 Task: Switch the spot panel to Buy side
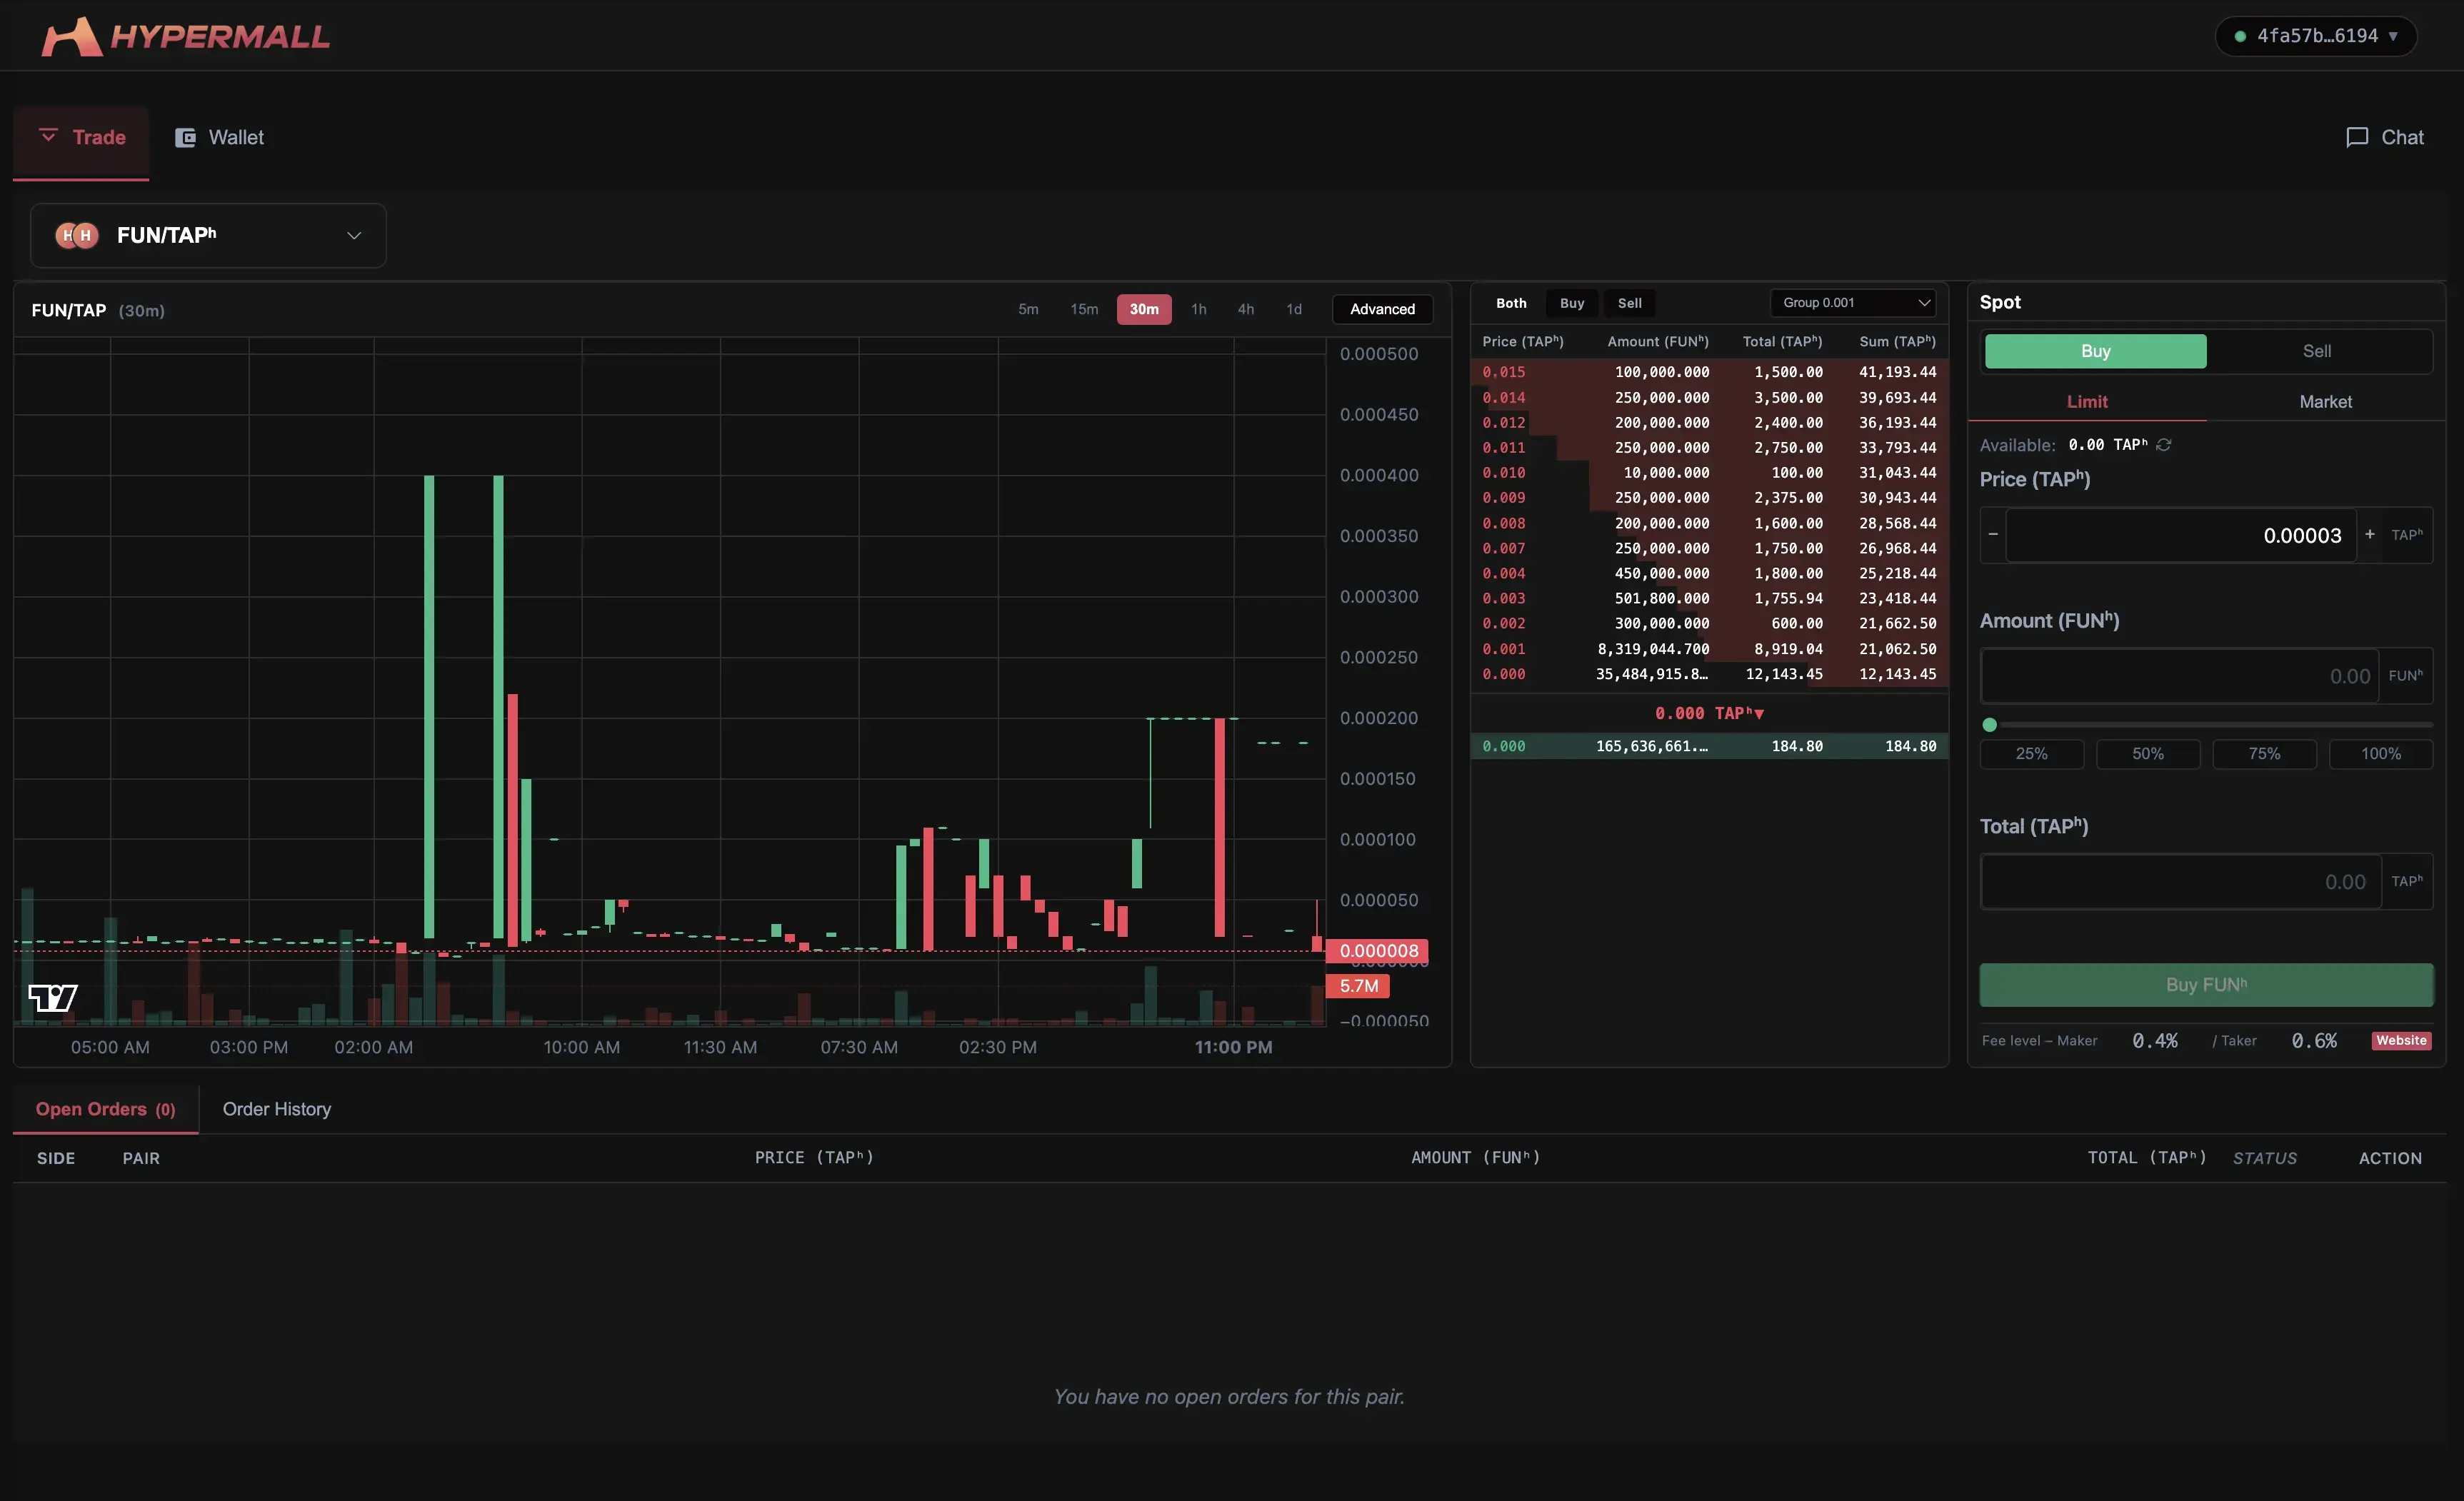coord(2095,351)
